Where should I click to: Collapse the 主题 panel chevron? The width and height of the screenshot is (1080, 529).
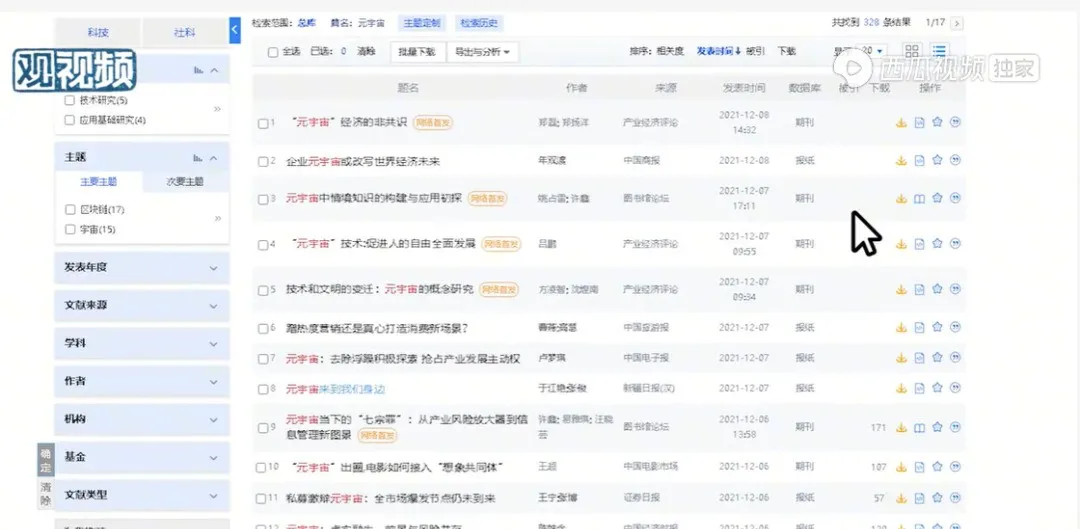point(214,158)
